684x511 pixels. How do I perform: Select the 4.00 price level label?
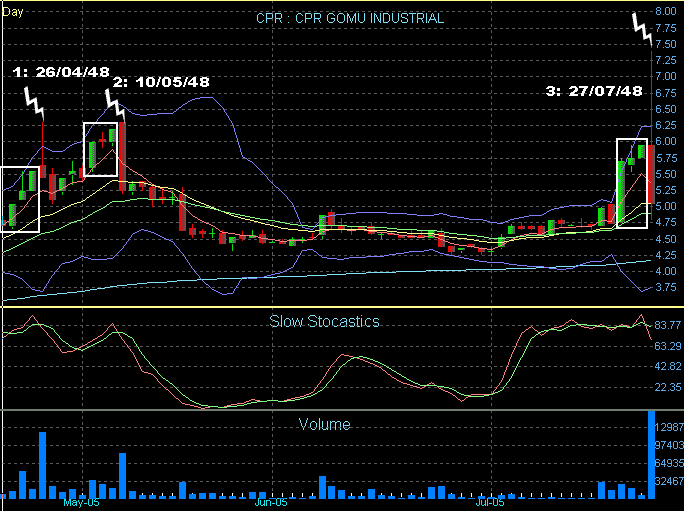666,271
